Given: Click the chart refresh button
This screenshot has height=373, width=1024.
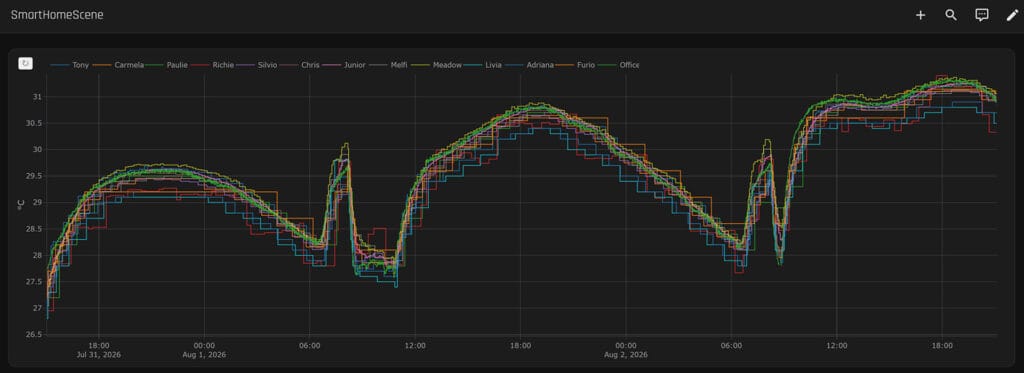Looking at the screenshot, I should point(25,63).
